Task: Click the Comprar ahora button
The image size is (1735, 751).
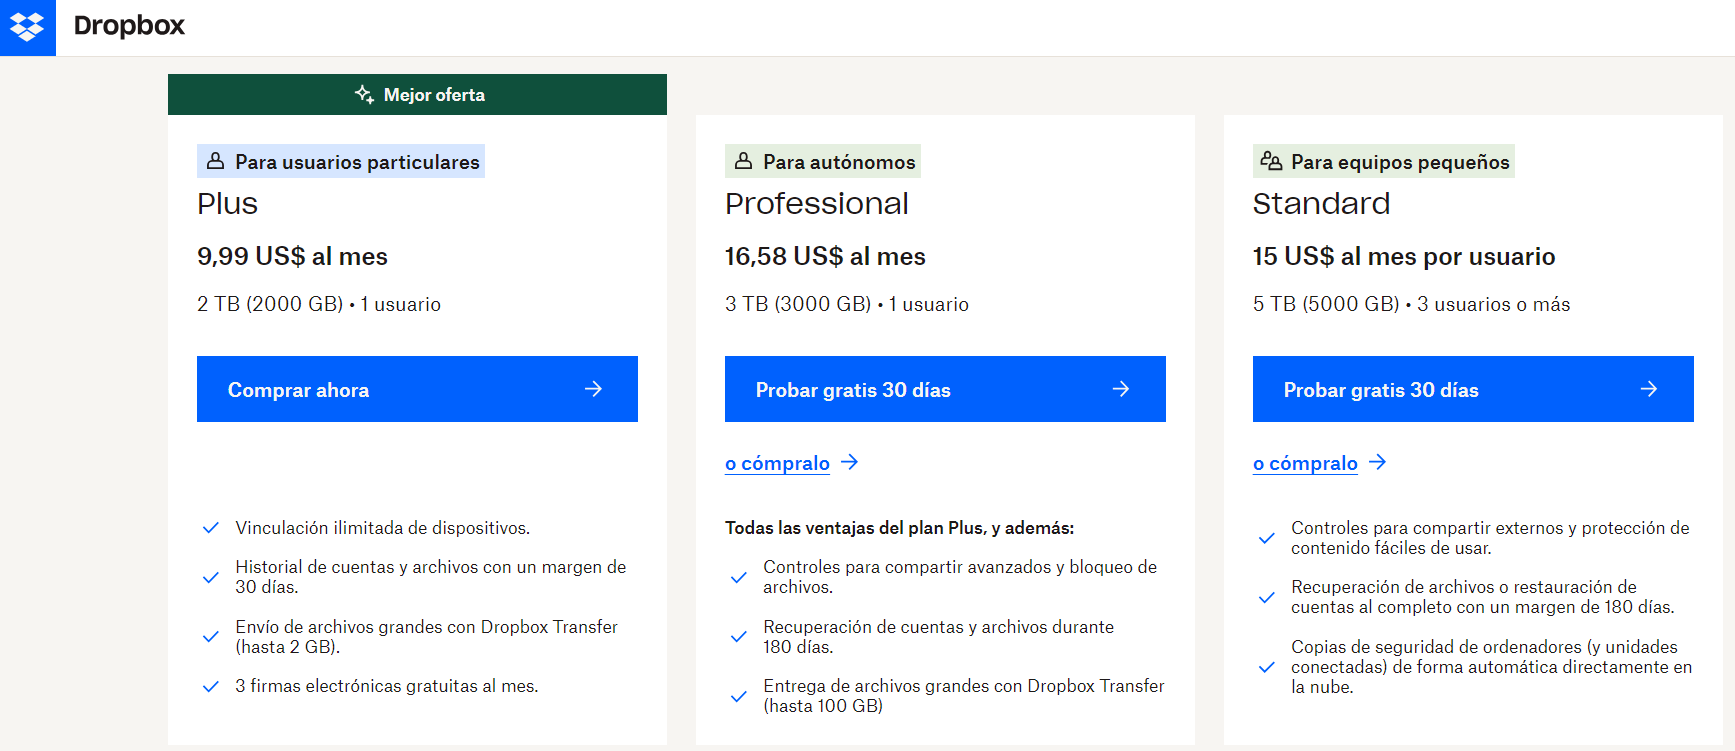Action: click(x=417, y=389)
